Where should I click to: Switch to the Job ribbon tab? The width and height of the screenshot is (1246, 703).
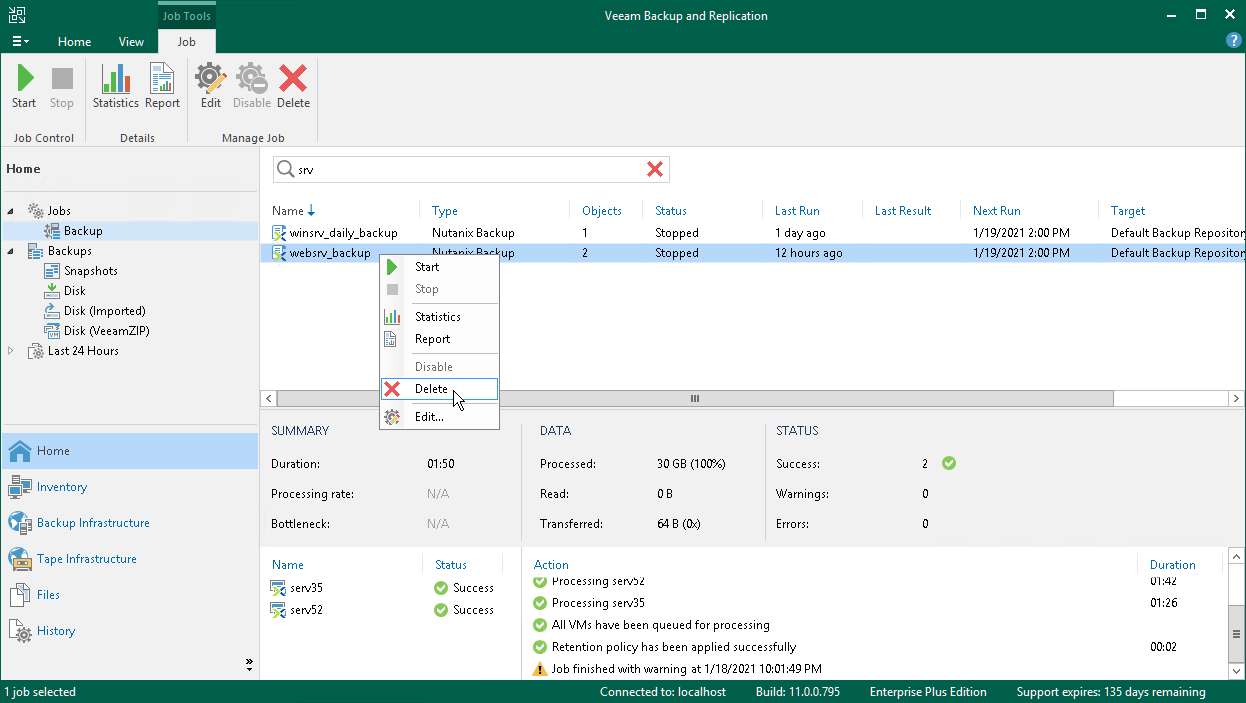pyautogui.click(x=186, y=42)
